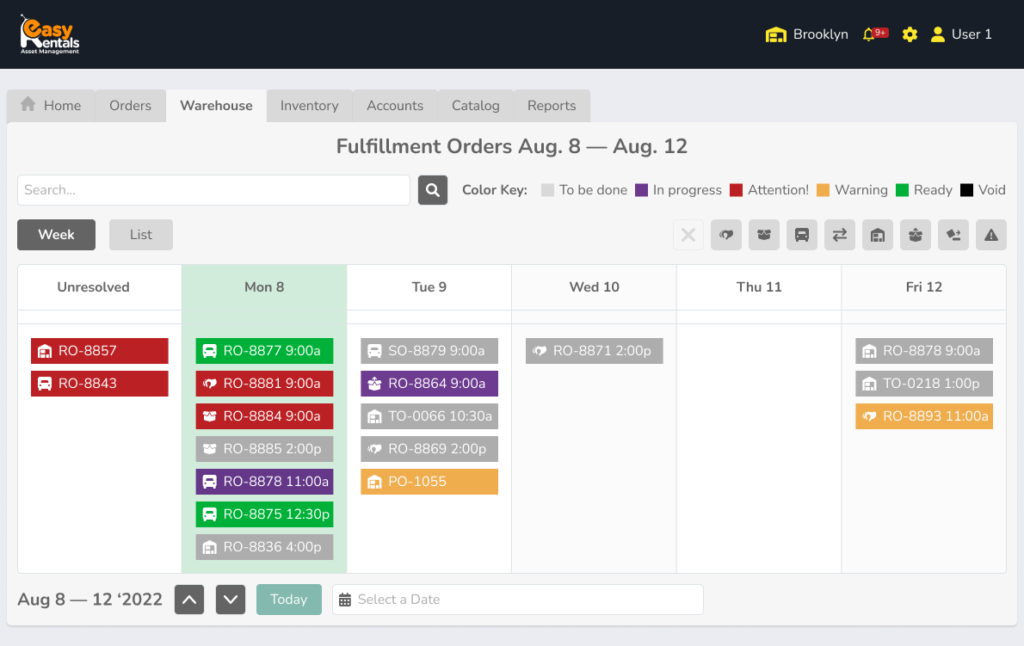Click the magnifier search button
This screenshot has height=646, width=1024.
432,190
